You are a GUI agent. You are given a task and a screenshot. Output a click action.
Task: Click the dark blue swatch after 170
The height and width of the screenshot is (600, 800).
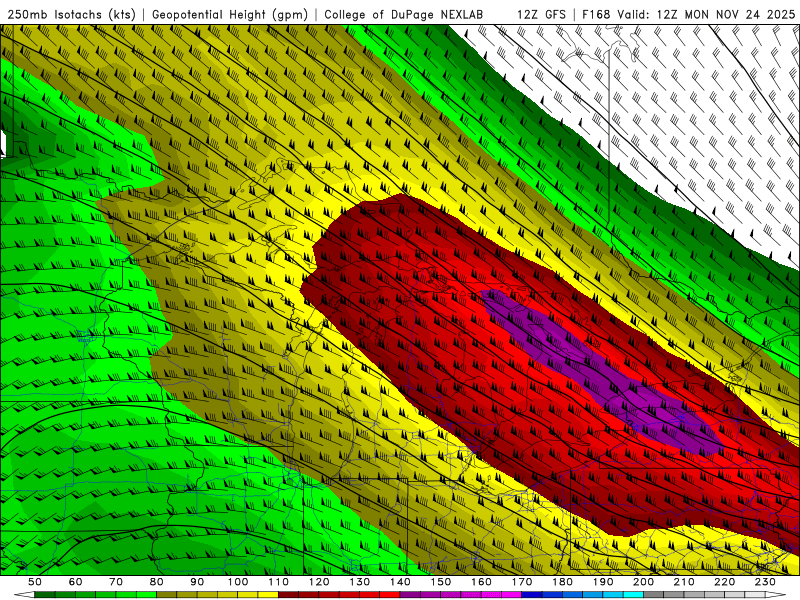pyautogui.click(x=532, y=595)
